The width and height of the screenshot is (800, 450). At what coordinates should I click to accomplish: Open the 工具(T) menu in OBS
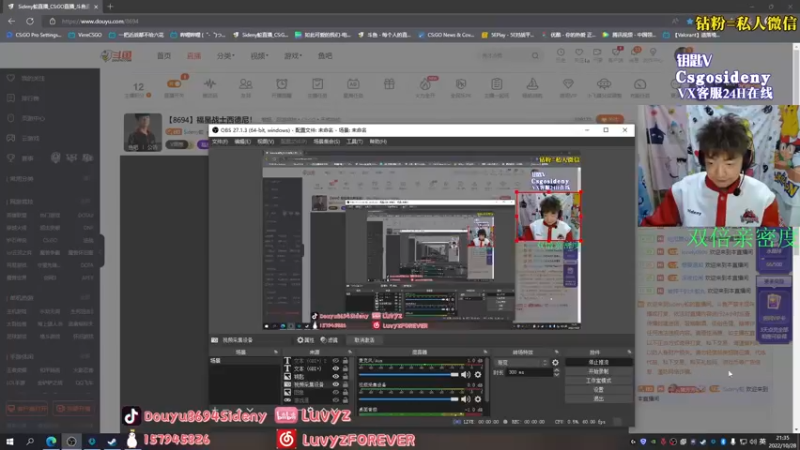point(354,141)
